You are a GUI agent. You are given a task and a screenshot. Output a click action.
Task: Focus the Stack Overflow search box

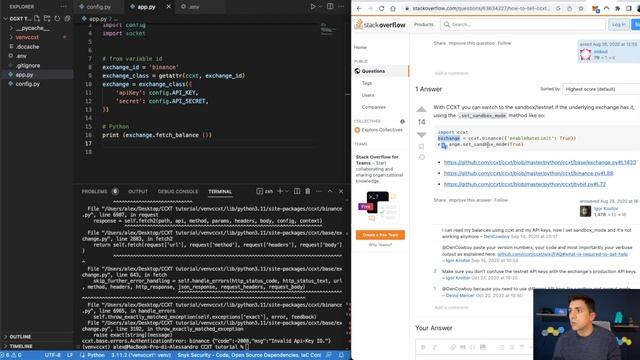pyautogui.click(x=523, y=24)
